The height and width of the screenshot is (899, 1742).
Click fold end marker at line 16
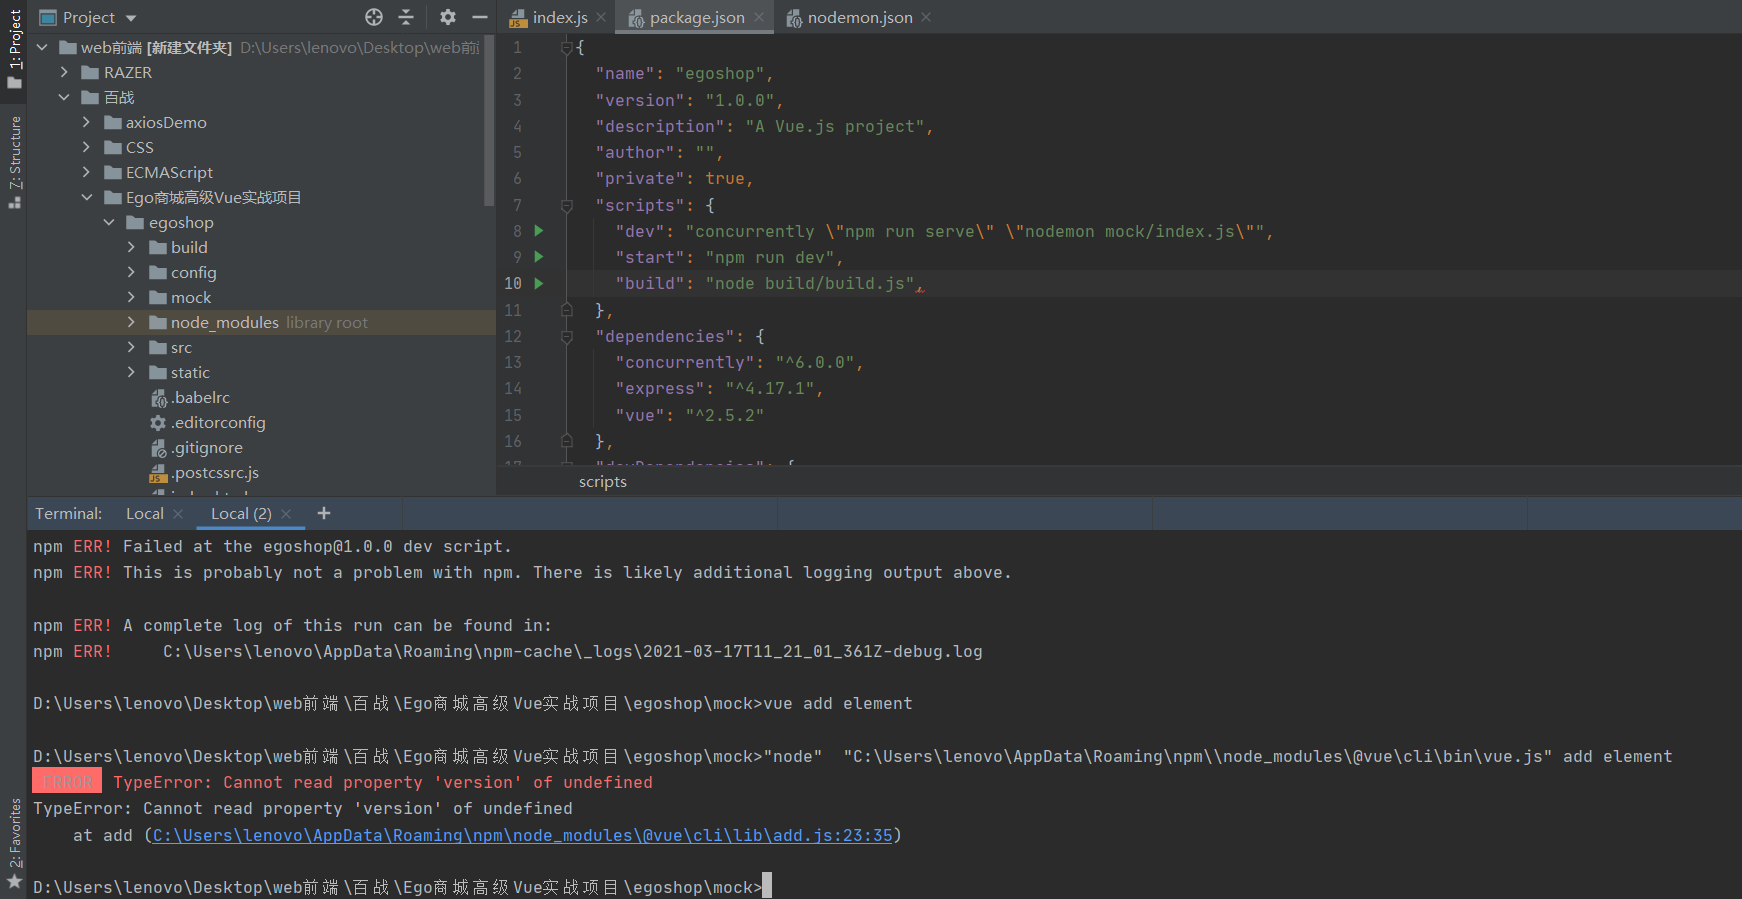(x=566, y=441)
